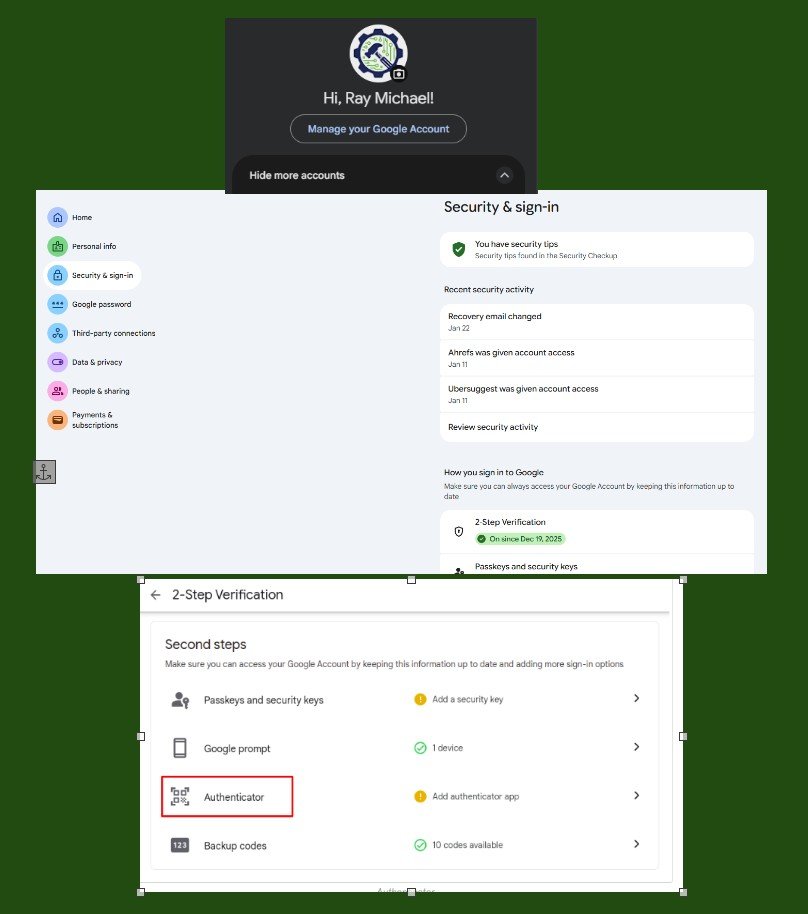The image size is (808, 914).
Task: Open Third-party connections via its icon
Action: click(x=57, y=333)
